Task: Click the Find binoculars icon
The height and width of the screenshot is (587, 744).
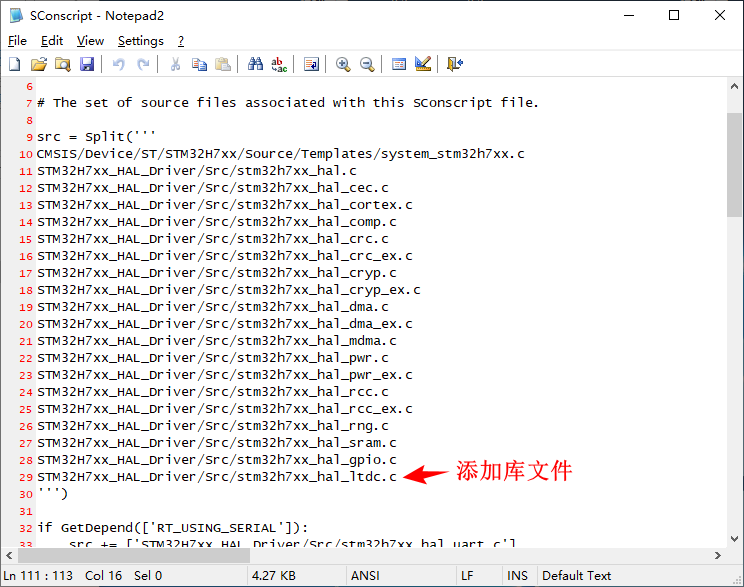Action: pos(255,64)
